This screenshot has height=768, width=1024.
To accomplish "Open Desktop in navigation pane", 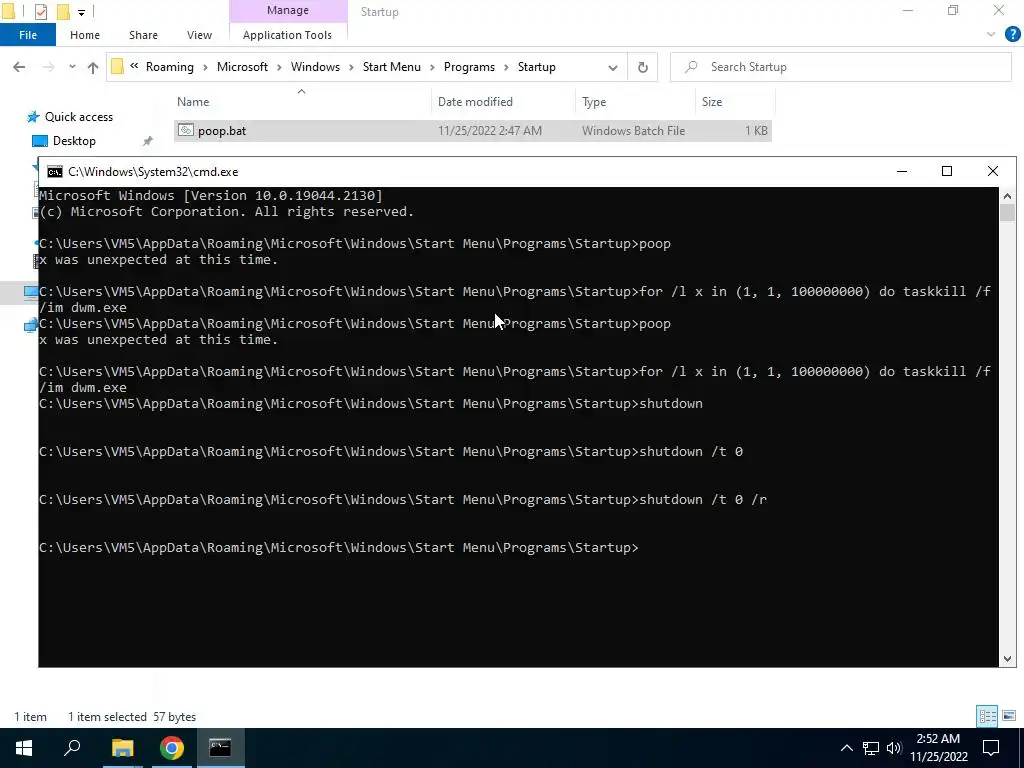I will pyautogui.click(x=74, y=141).
